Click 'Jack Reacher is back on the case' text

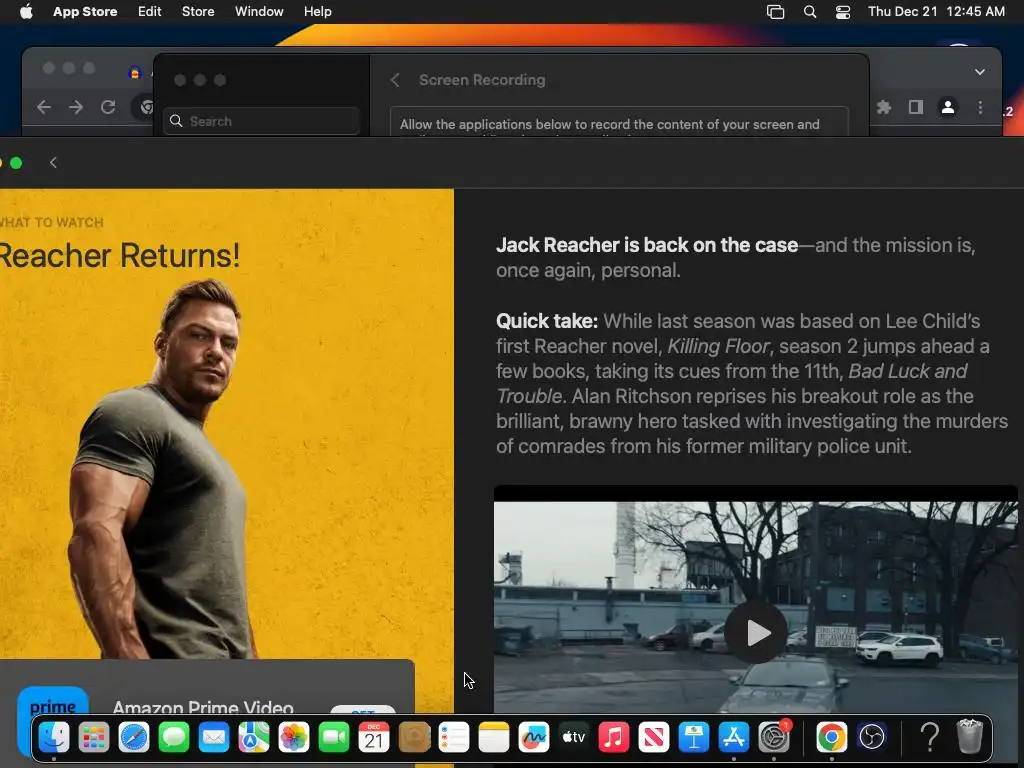pos(647,245)
